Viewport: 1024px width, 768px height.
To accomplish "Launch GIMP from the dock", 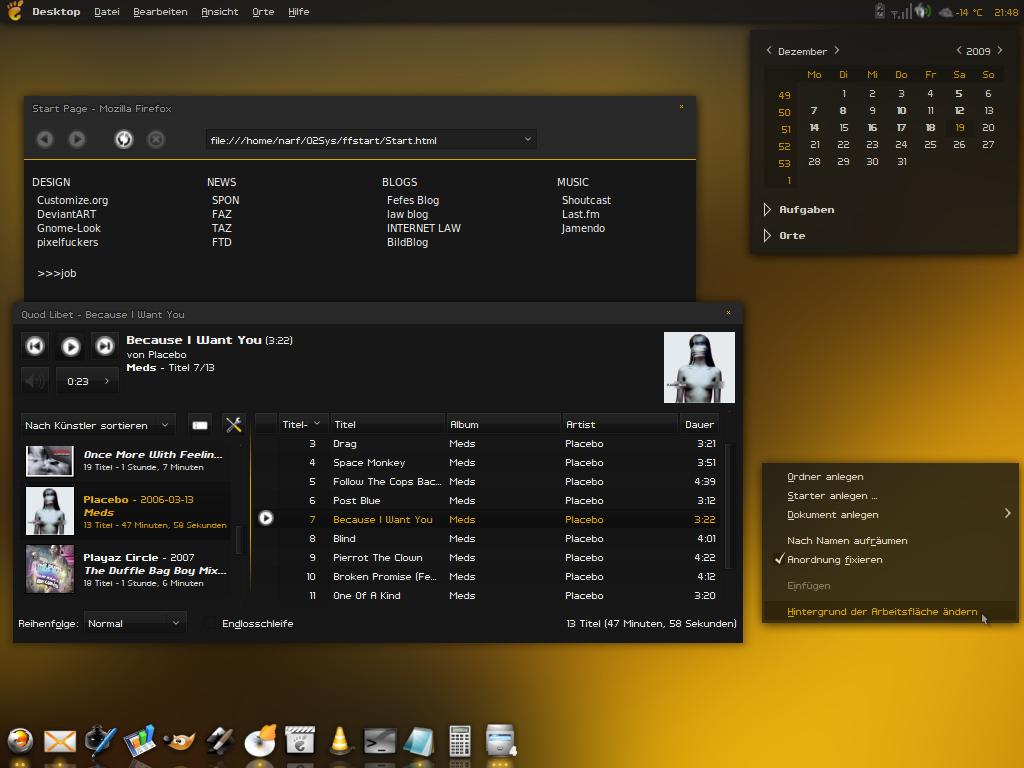I will pos(179,741).
